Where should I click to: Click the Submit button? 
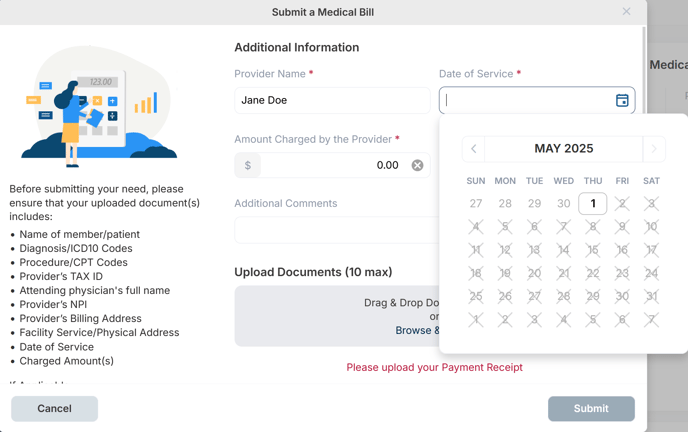591,409
